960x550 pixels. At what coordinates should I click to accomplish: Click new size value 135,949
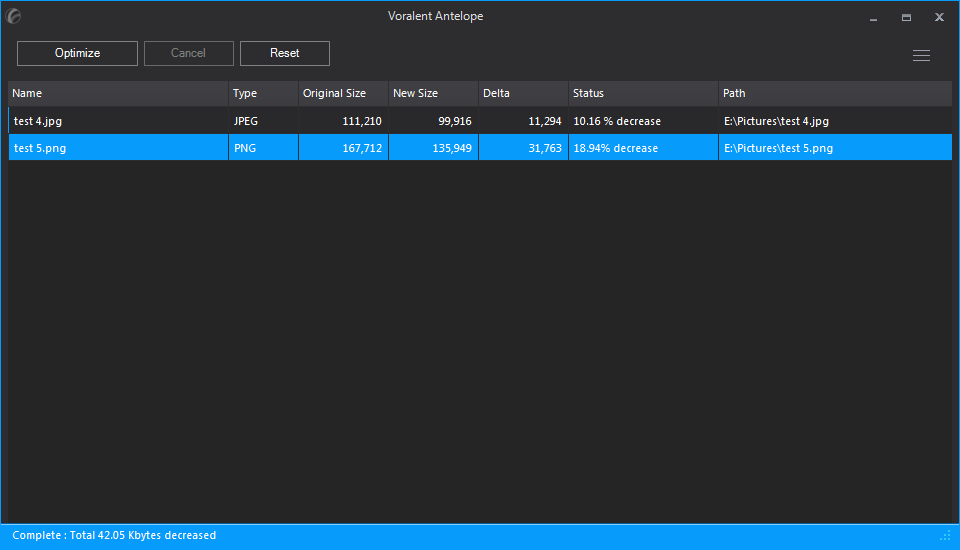(452, 148)
